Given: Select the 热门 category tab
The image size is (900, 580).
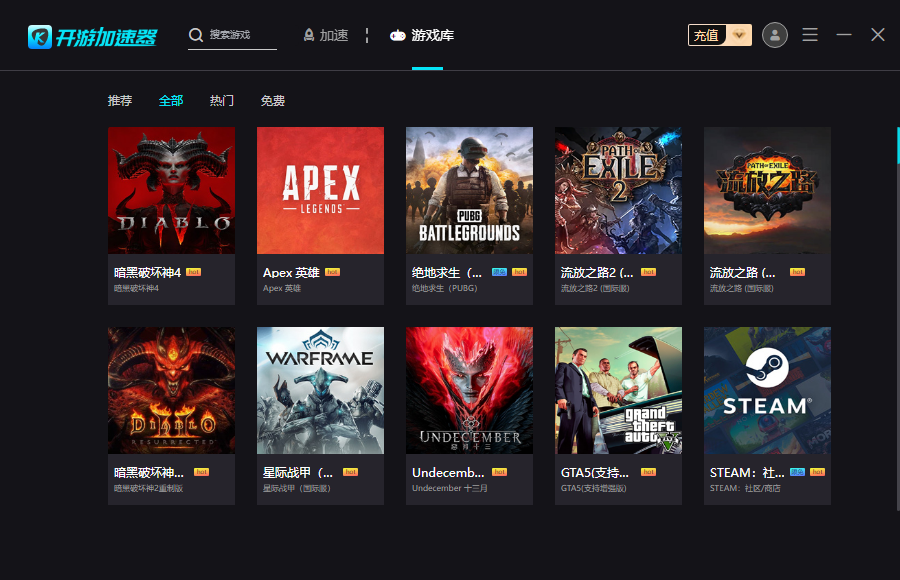Looking at the screenshot, I should click(x=222, y=101).
